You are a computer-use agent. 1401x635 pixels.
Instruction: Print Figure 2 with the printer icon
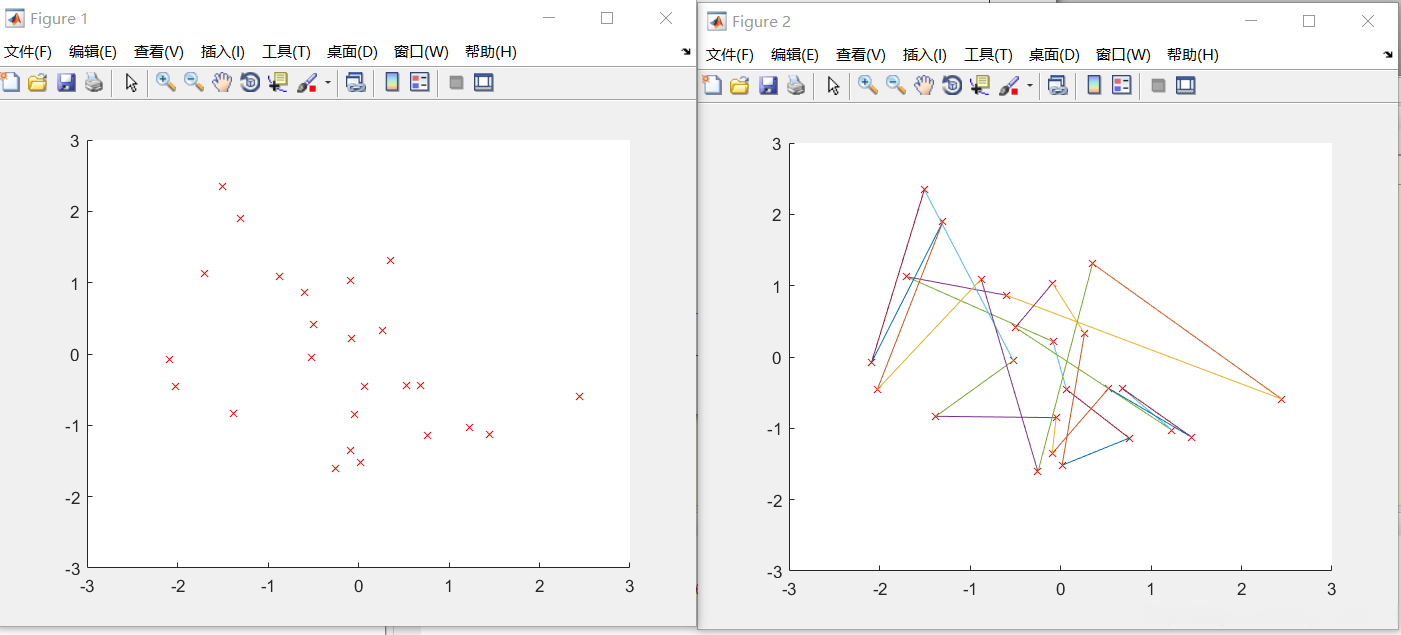click(x=796, y=86)
